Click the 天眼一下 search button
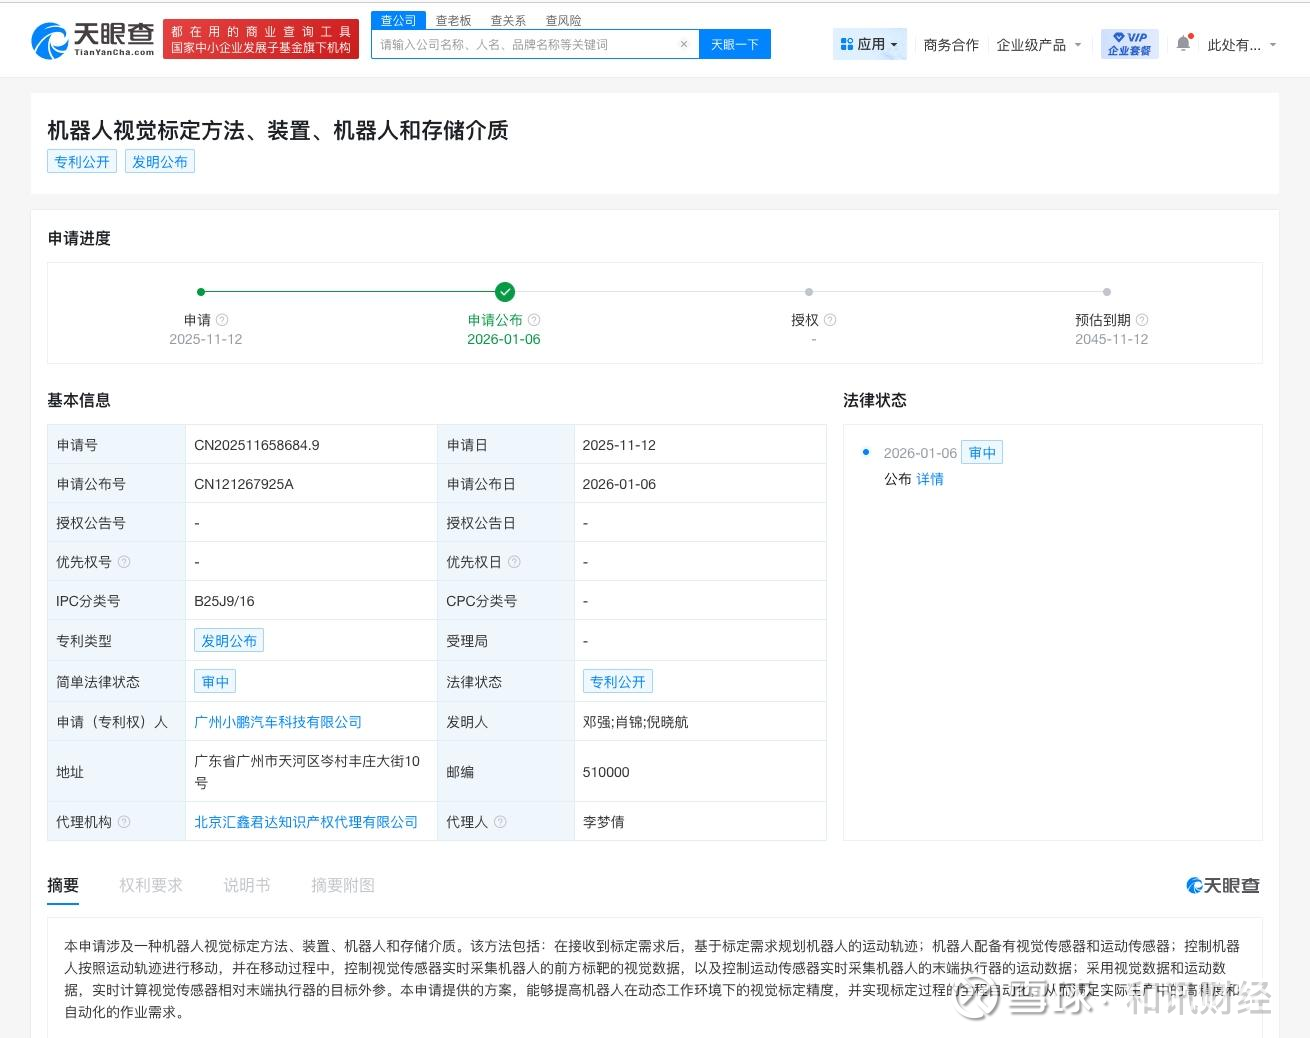1310x1038 pixels. click(x=734, y=45)
